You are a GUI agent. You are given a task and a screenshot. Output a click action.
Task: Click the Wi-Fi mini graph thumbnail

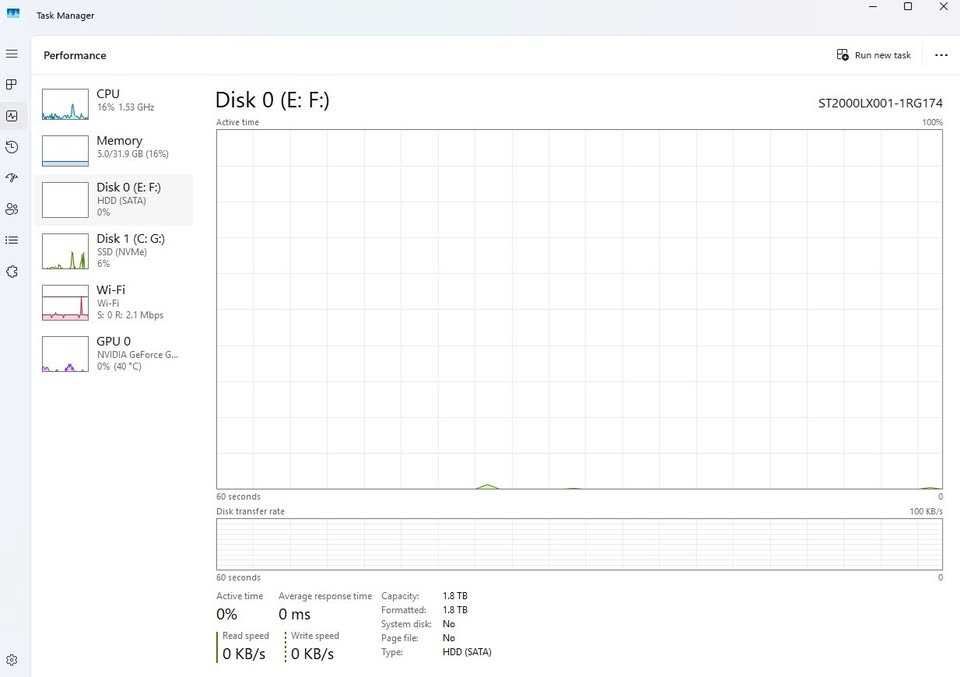65,302
